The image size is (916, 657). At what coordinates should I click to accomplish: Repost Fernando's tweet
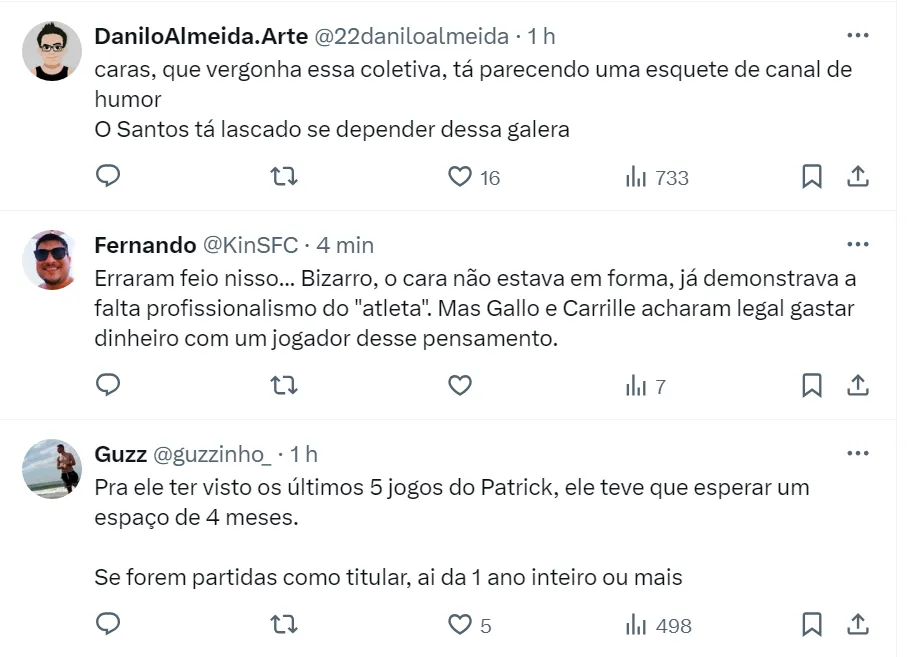pos(285,385)
